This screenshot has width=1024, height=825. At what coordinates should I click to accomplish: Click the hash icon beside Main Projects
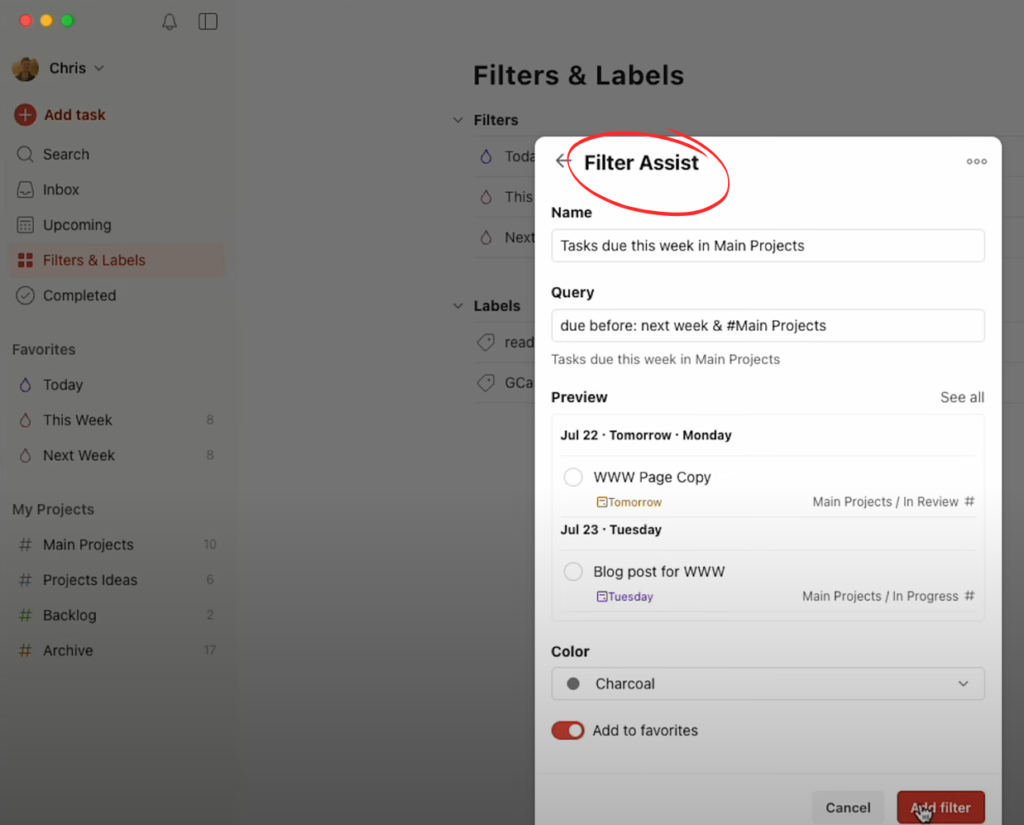[x=25, y=544]
